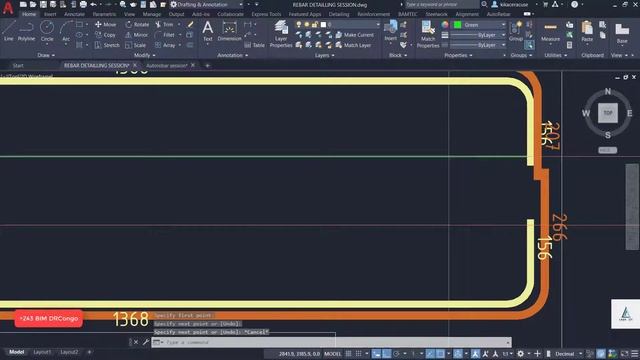The height and width of the screenshot is (360, 640).
Task: Click the Paste clipboard icon
Action: click(587, 31)
